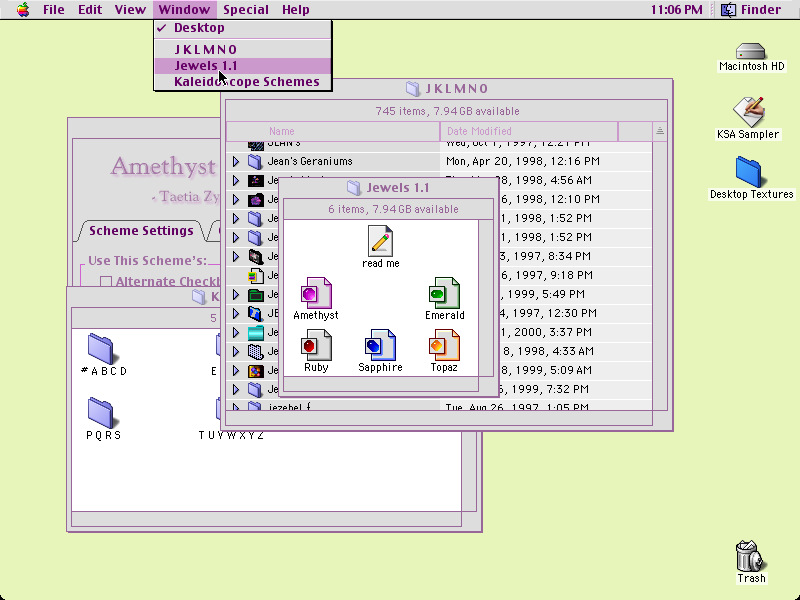This screenshot has height=600, width=800.
Task: Click the item icon in the 5:09 AM row
Action: (x=256, y=370)
